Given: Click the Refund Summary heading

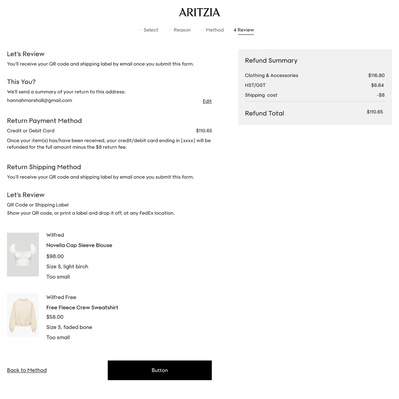Looking at the screenshot, I should click(x=271, y=61).
